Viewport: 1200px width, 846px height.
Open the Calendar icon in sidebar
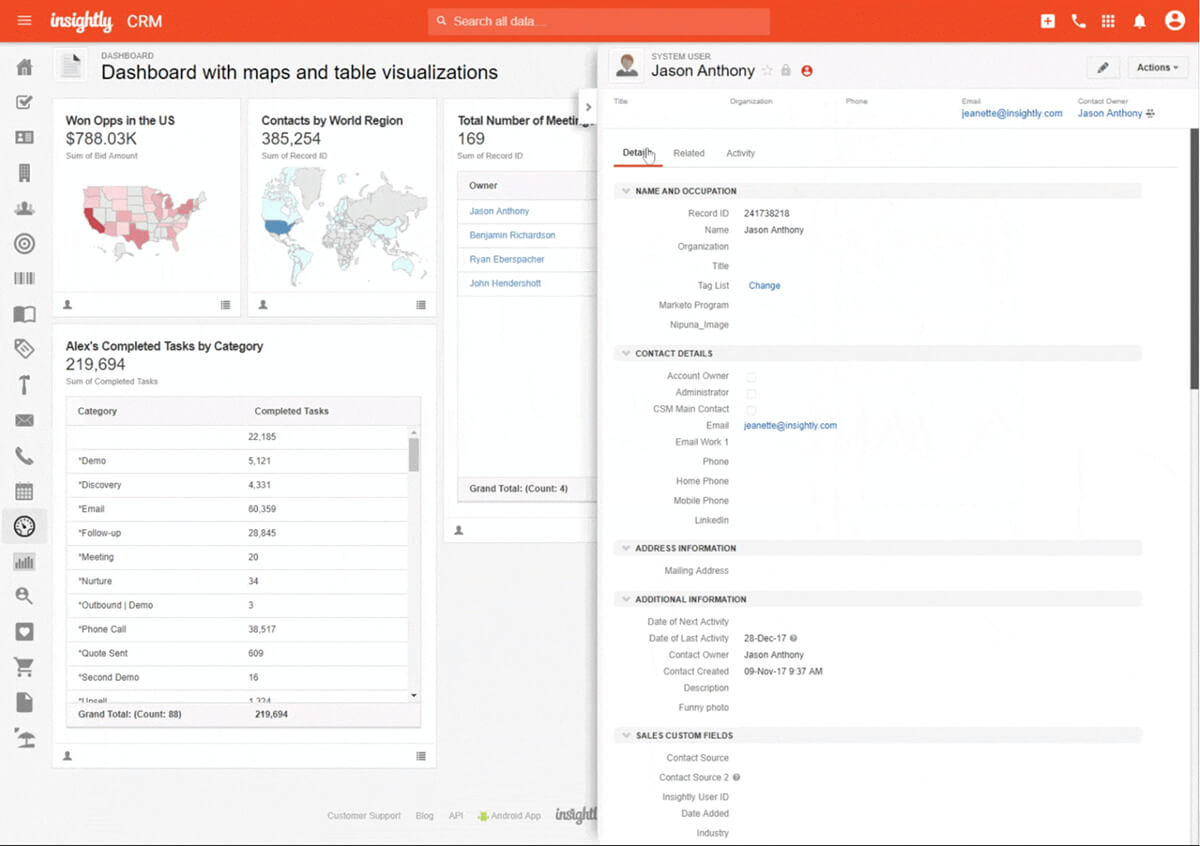pyautogui.click(x=24, y=491)
